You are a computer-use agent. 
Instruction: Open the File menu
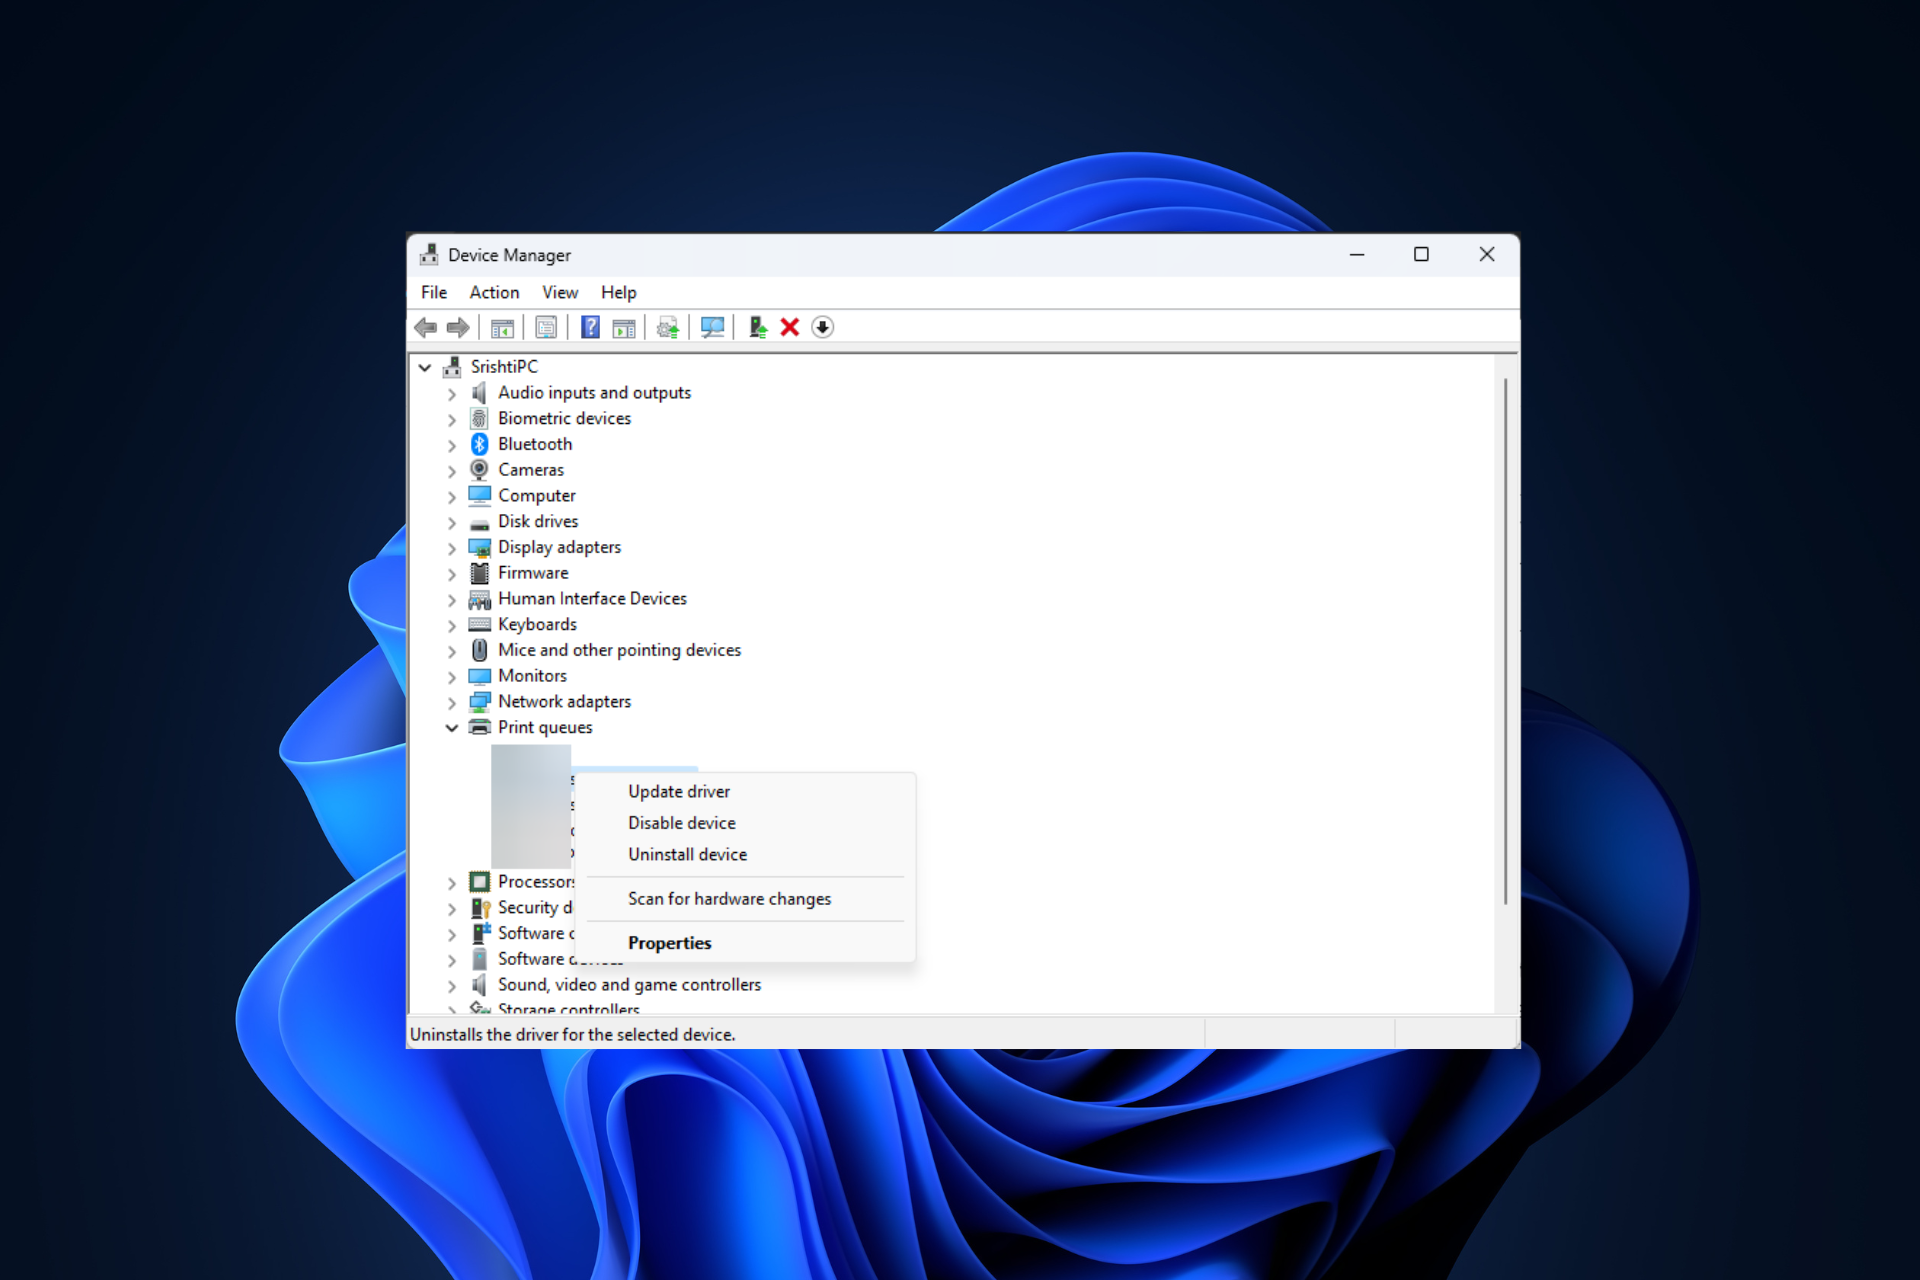434,292
